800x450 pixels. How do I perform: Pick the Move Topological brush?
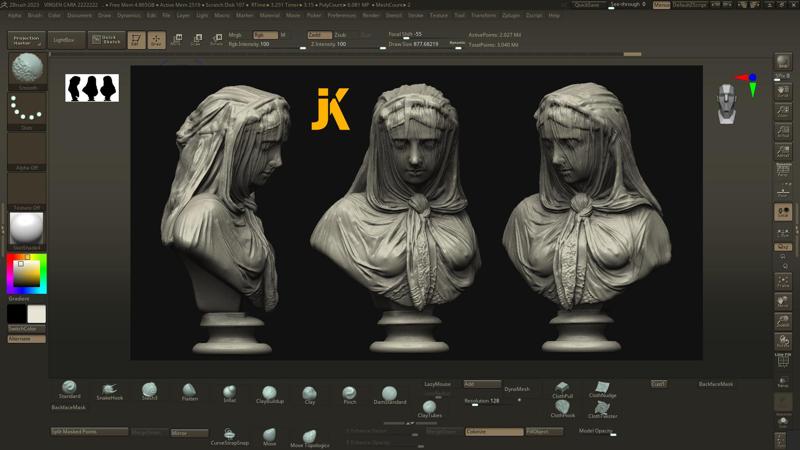pos(309,439)
